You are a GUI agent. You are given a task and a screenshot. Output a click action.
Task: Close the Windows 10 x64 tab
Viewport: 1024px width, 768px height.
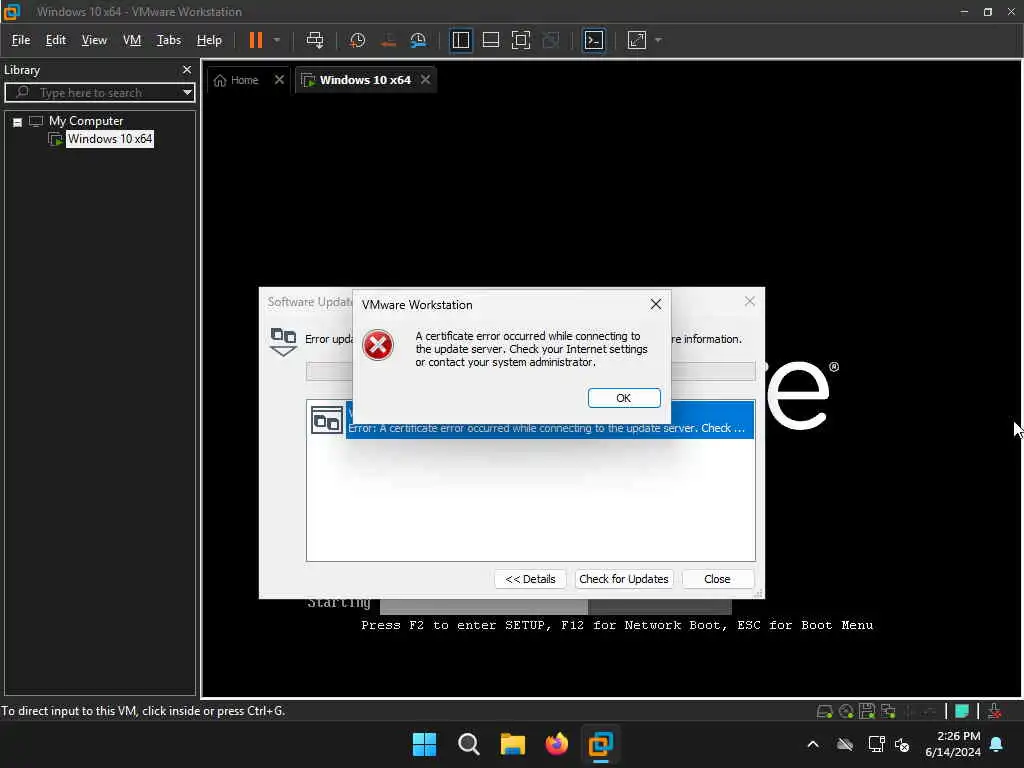(x=426, y=80)
